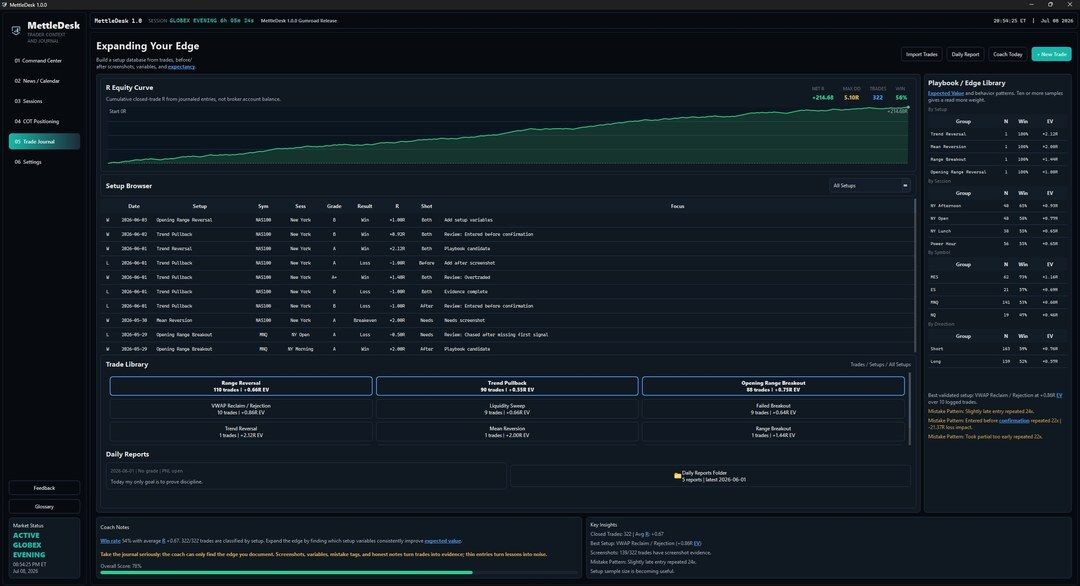Screen dimensions: 1080x586
Task: Click the Win rate link in Coach Notes
Action: [110, 541]
